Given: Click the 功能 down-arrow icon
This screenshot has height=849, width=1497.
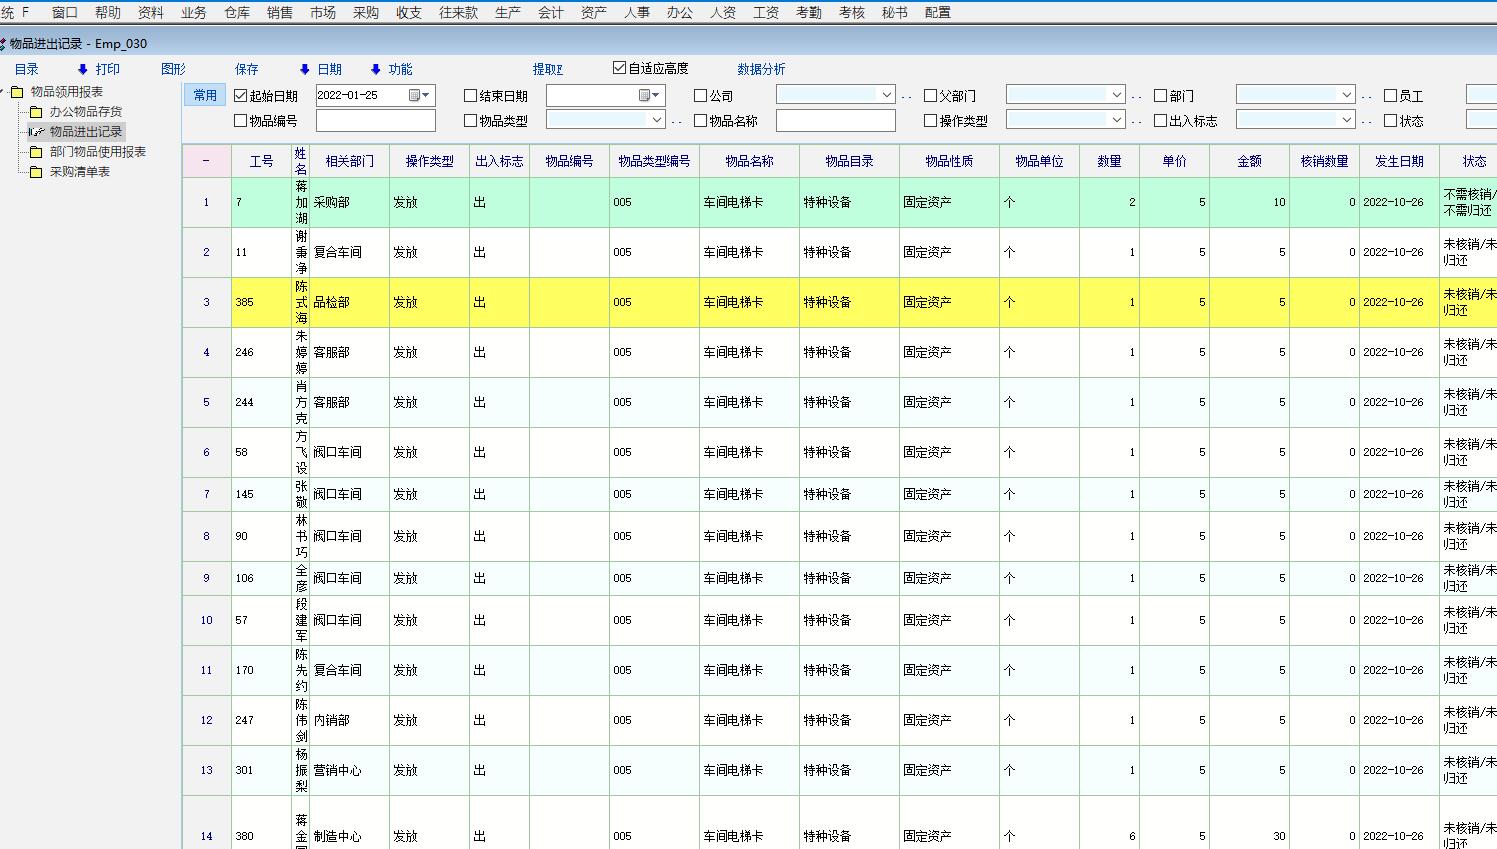Looking at the screenshot, I should 376,69.
